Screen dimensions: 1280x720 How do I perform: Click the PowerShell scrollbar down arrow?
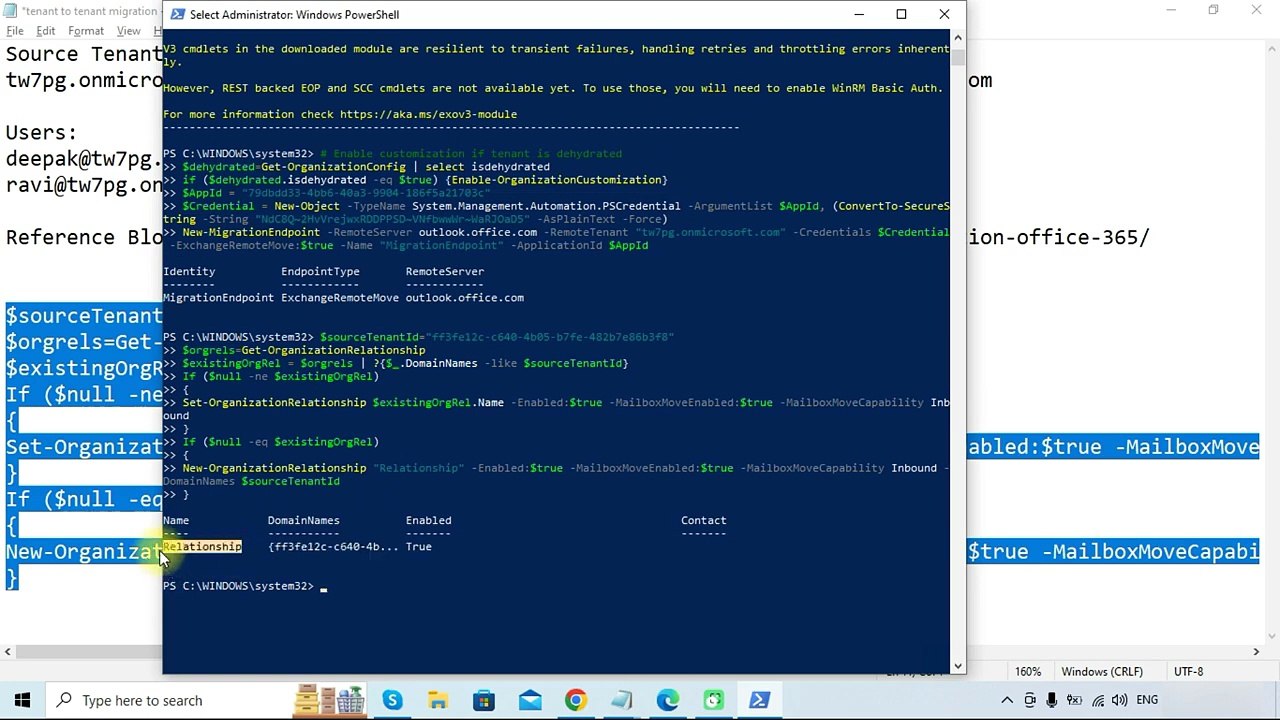coord(958,666)
